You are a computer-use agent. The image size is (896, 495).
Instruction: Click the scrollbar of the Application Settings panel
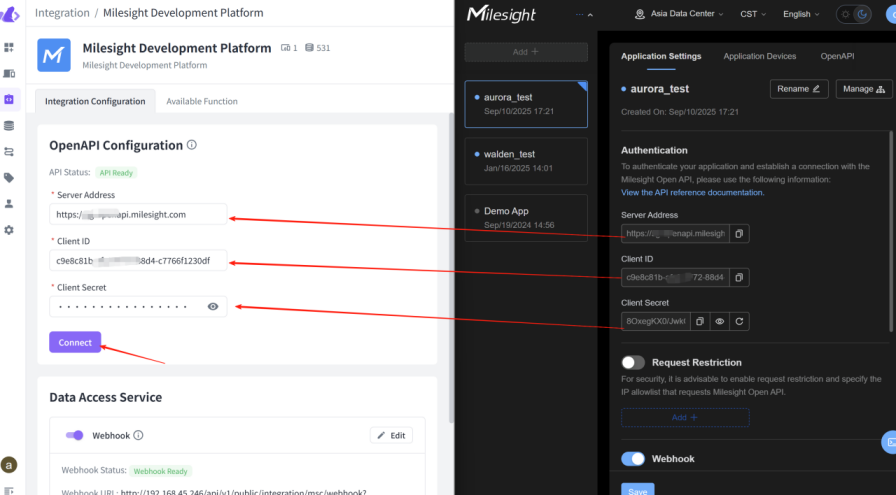891,231
